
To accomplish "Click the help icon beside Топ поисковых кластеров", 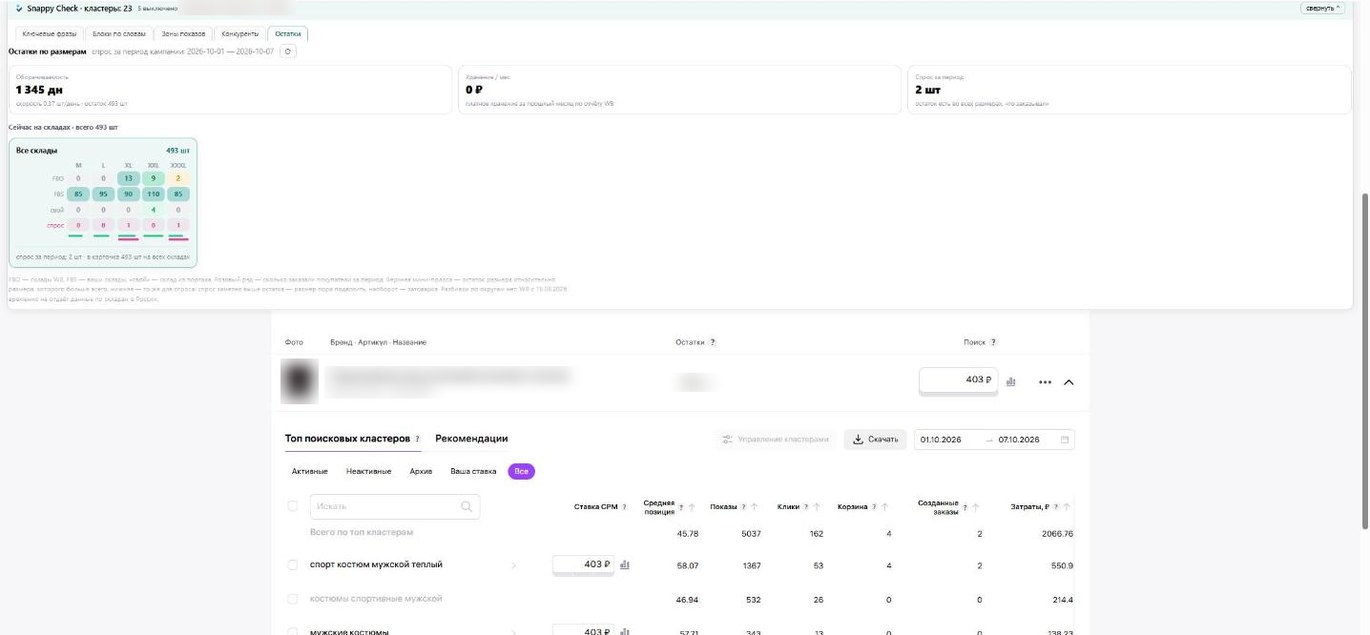I will click(417, 439).
